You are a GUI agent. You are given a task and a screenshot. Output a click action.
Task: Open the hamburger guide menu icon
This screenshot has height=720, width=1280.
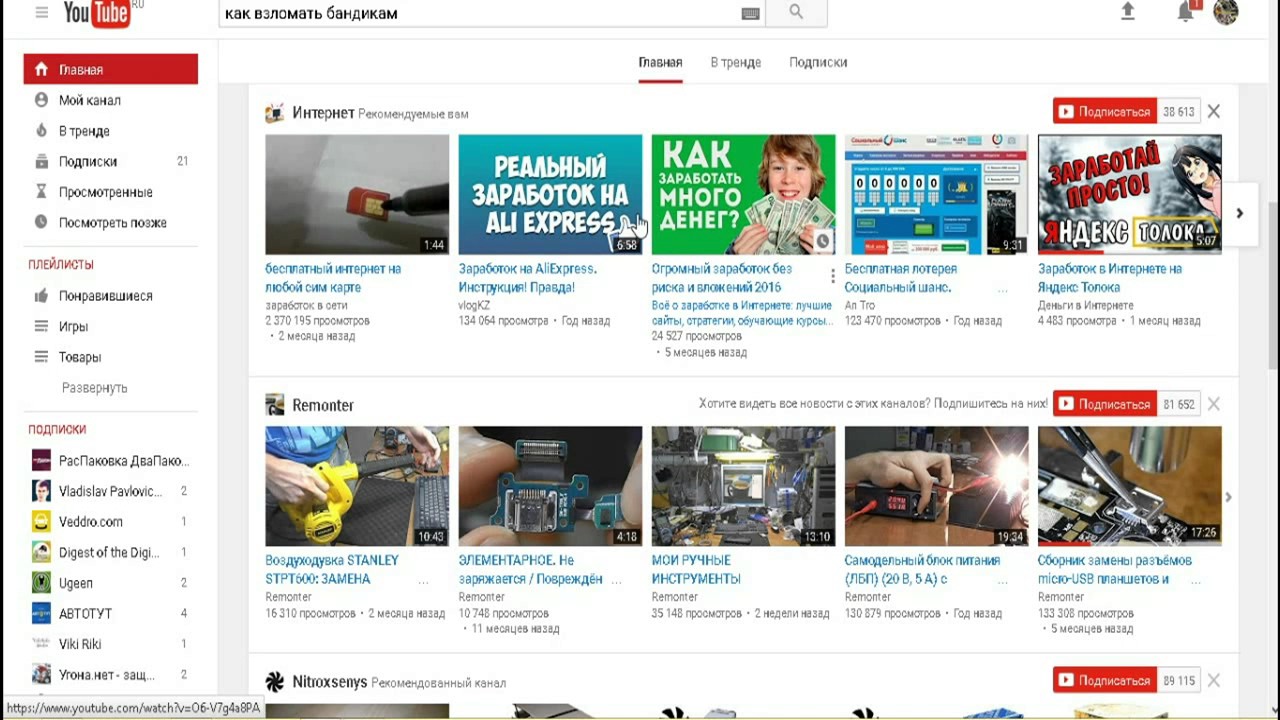pyautogui.click(x=42, y=12)
